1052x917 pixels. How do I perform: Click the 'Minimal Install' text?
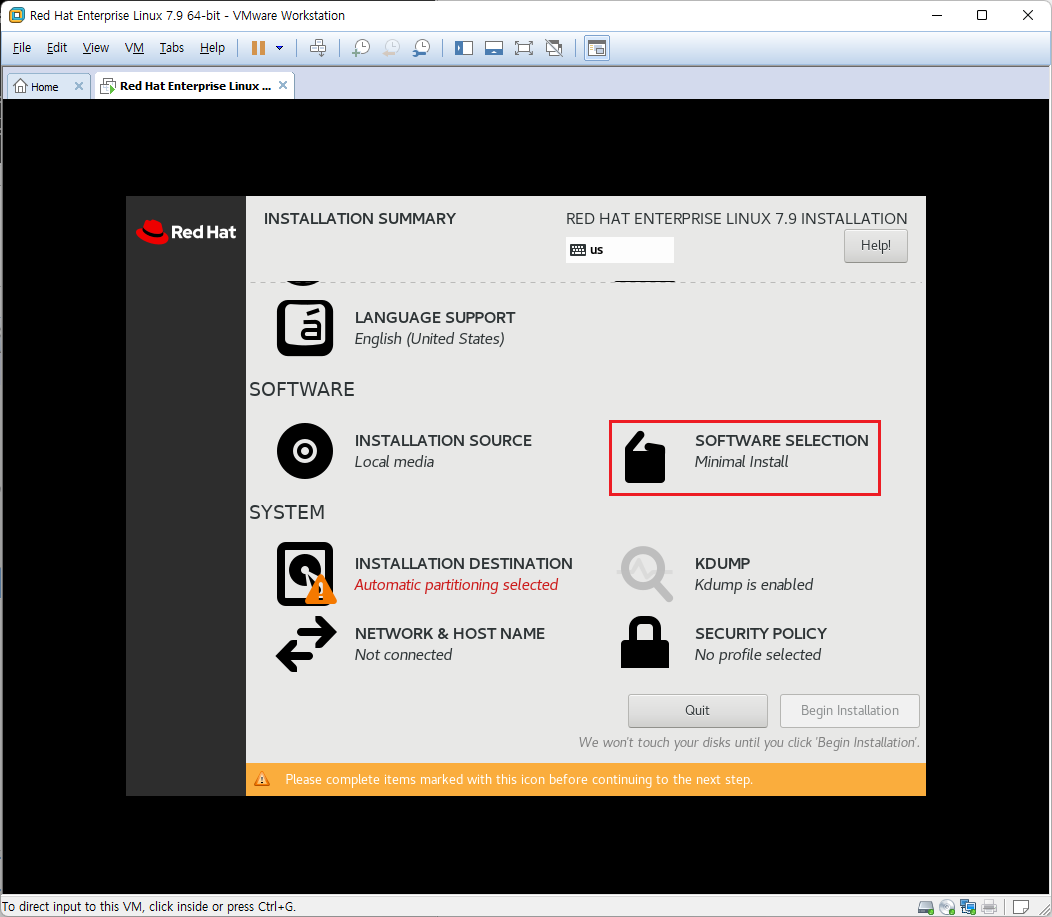(741, 462)
